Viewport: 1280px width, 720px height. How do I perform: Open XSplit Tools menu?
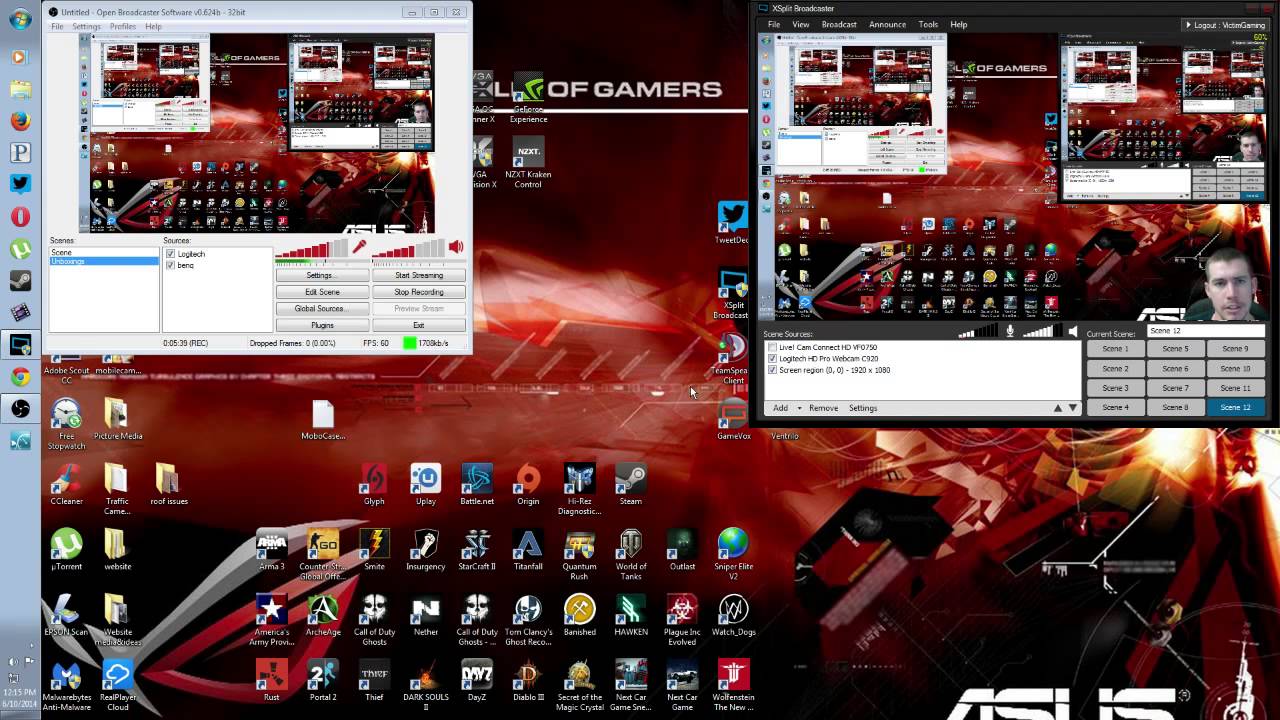pos(928,24)
